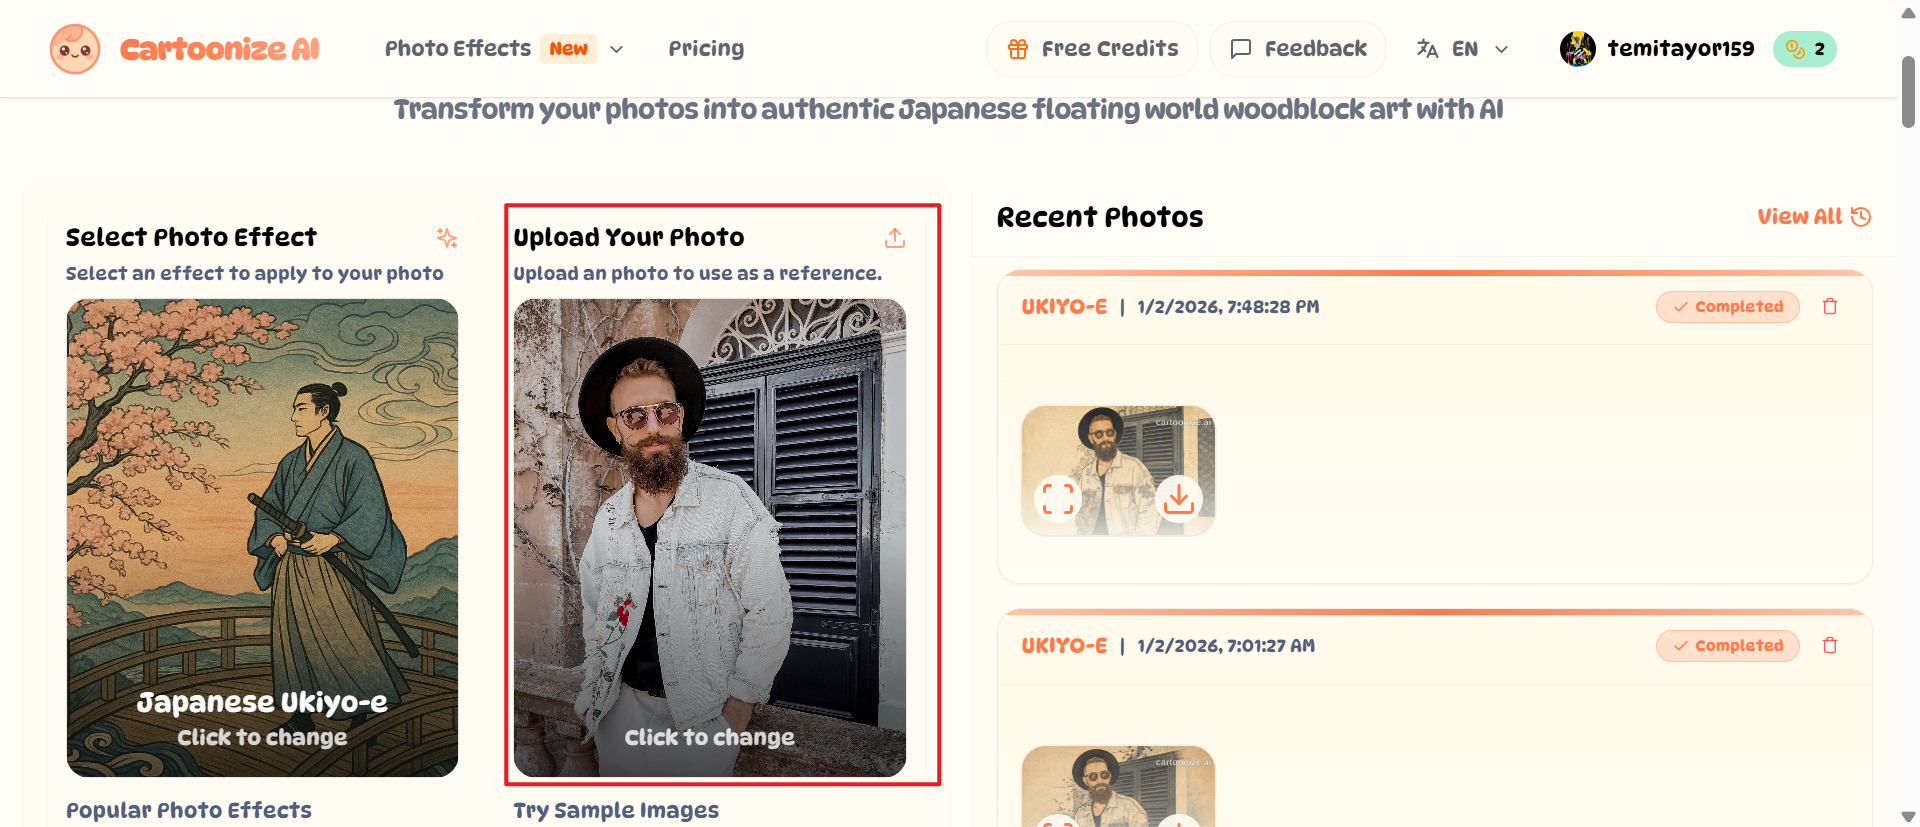Viewport: 1920px width, 827px height.
Task: Open the EN language selector
Action: (1463, 49)
